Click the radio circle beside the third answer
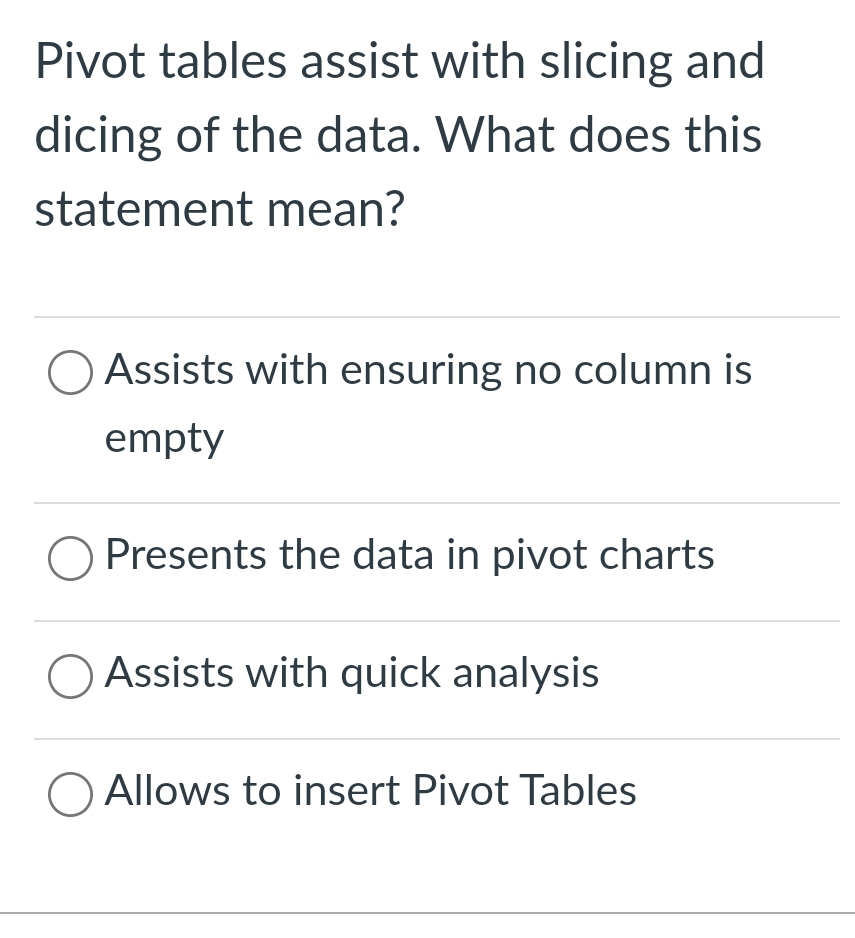 (x=69, y=676)
